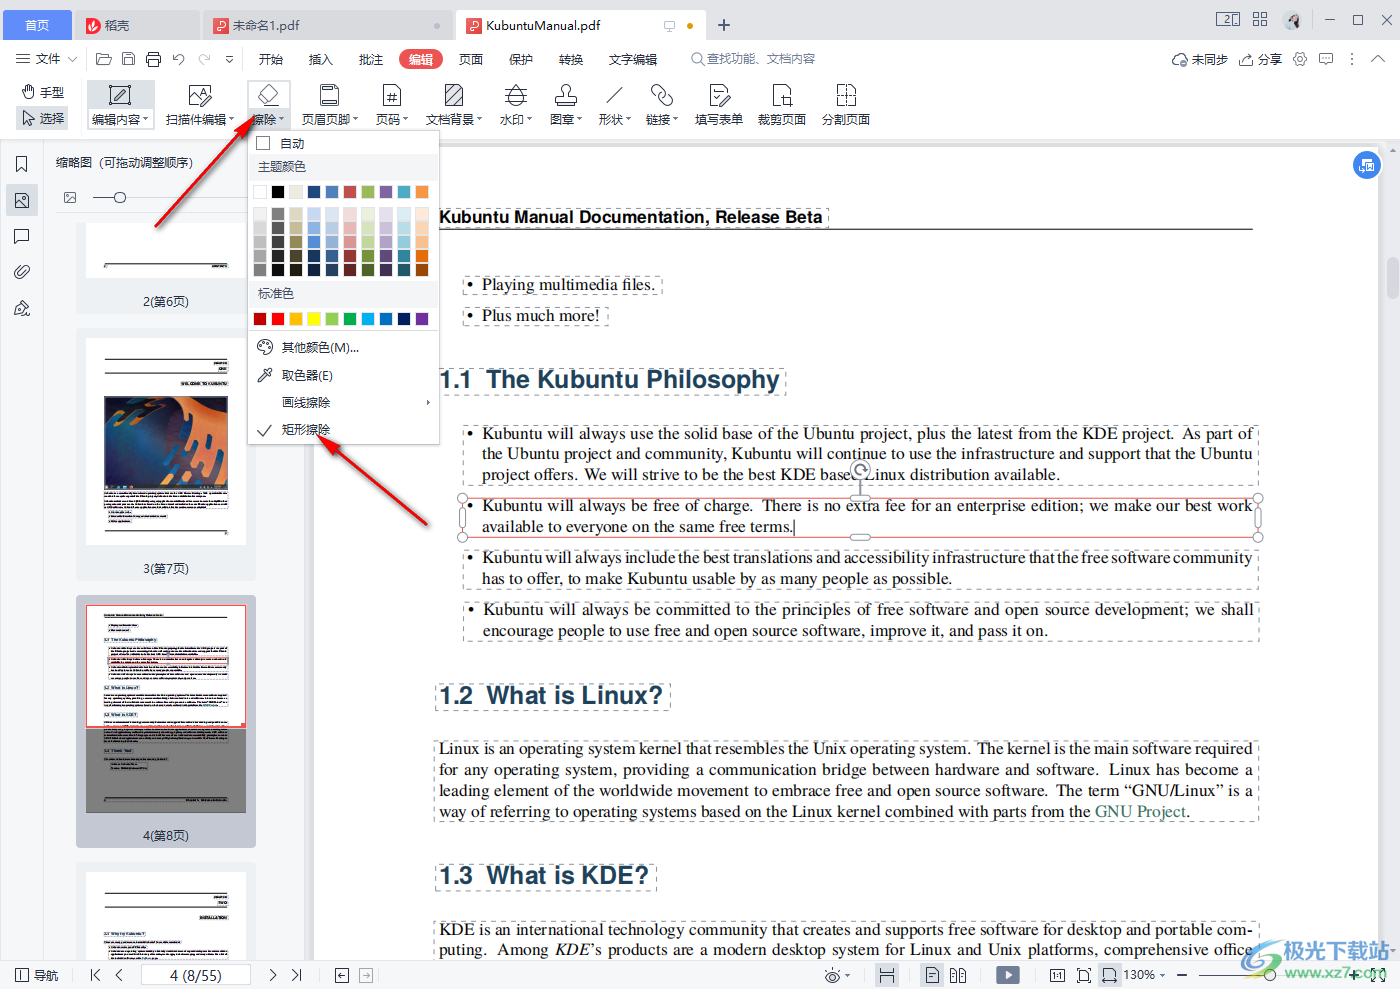Switch to the 未命名1.pdf document tab
This screenshot has height=989, width=1400.
pyautogui.click(x=326, y=26)
